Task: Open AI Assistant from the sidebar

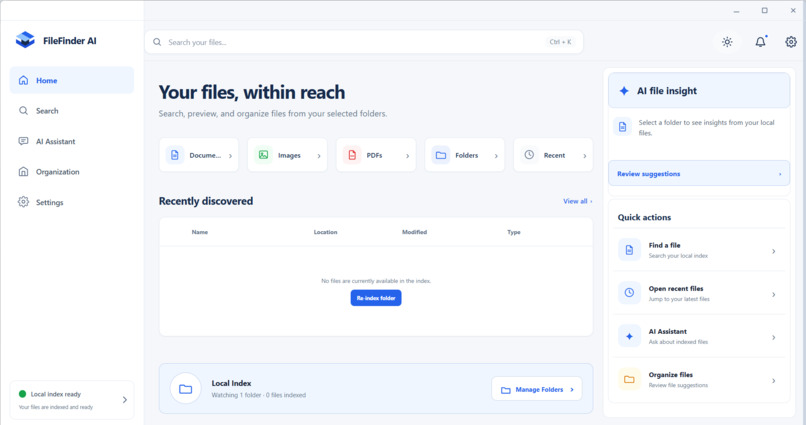Action: click(71, 141)
